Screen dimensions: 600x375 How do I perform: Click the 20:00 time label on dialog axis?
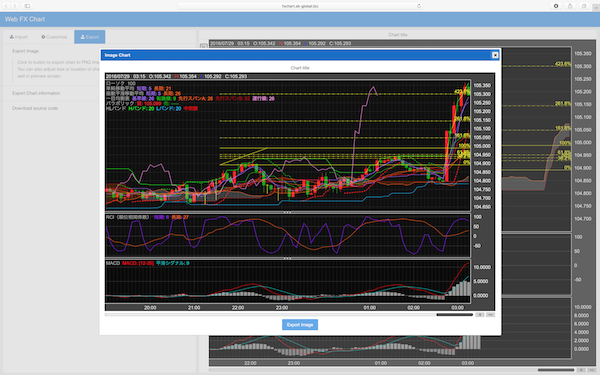[x=150, y=308]
